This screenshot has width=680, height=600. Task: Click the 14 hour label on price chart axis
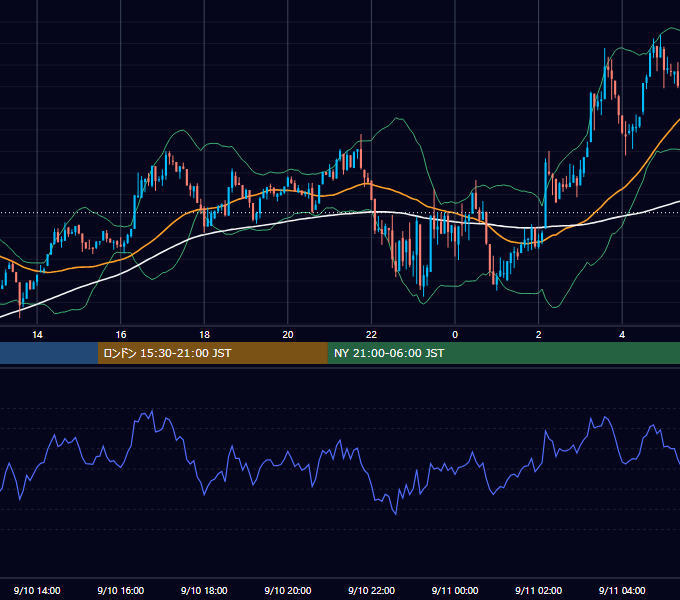(37, 335)
